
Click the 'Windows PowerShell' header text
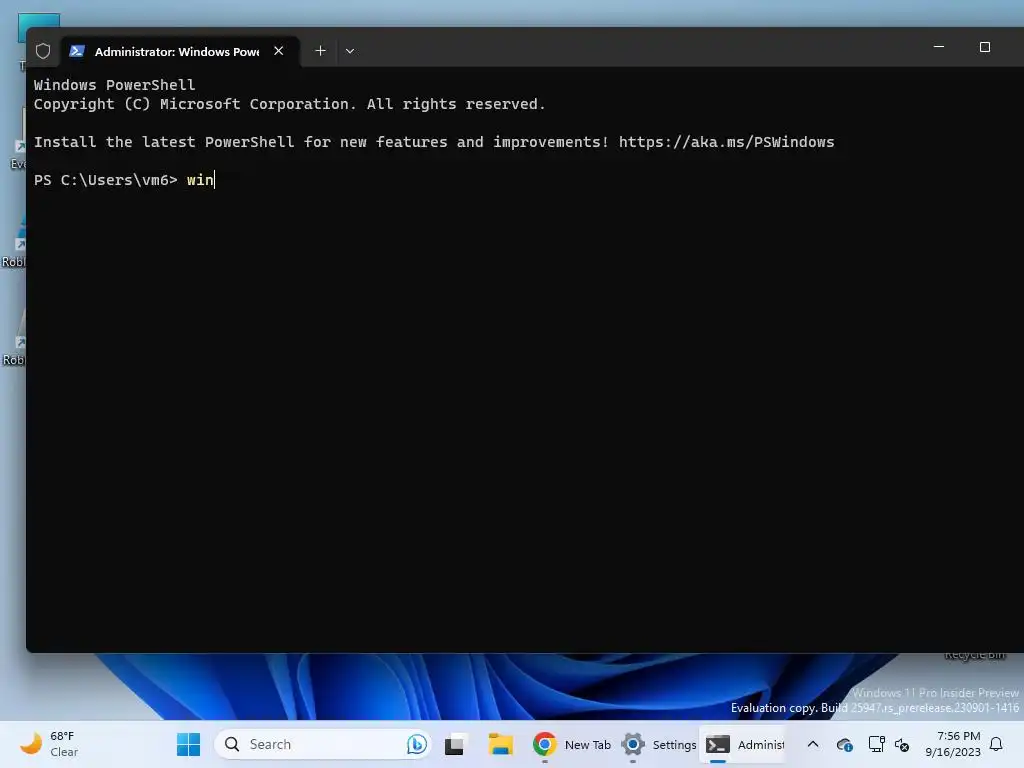click(x=114, y=85)
